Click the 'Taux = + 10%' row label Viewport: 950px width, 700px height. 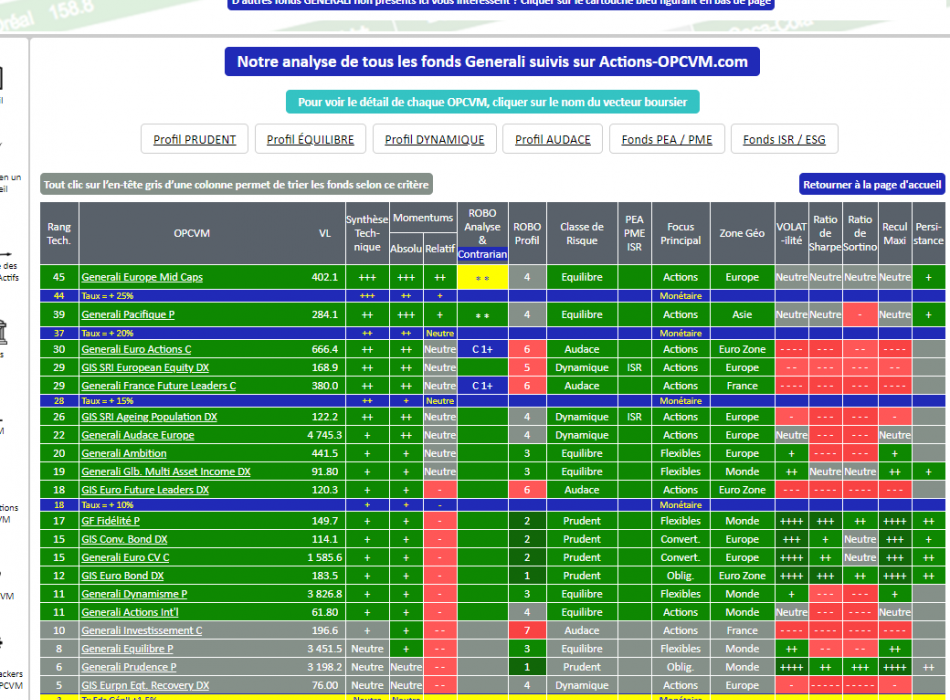[x=107, y=505]
